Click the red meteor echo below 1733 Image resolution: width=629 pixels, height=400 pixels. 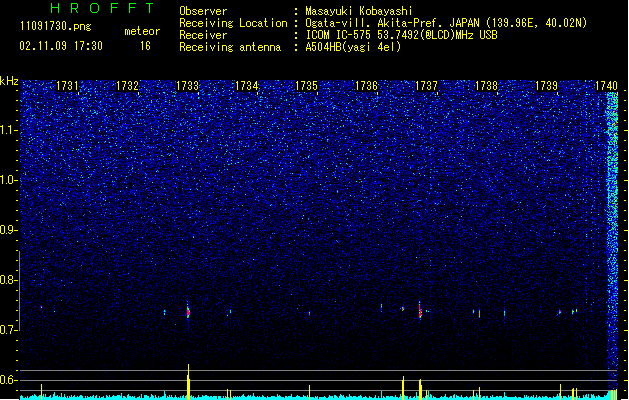coord(188,312)
